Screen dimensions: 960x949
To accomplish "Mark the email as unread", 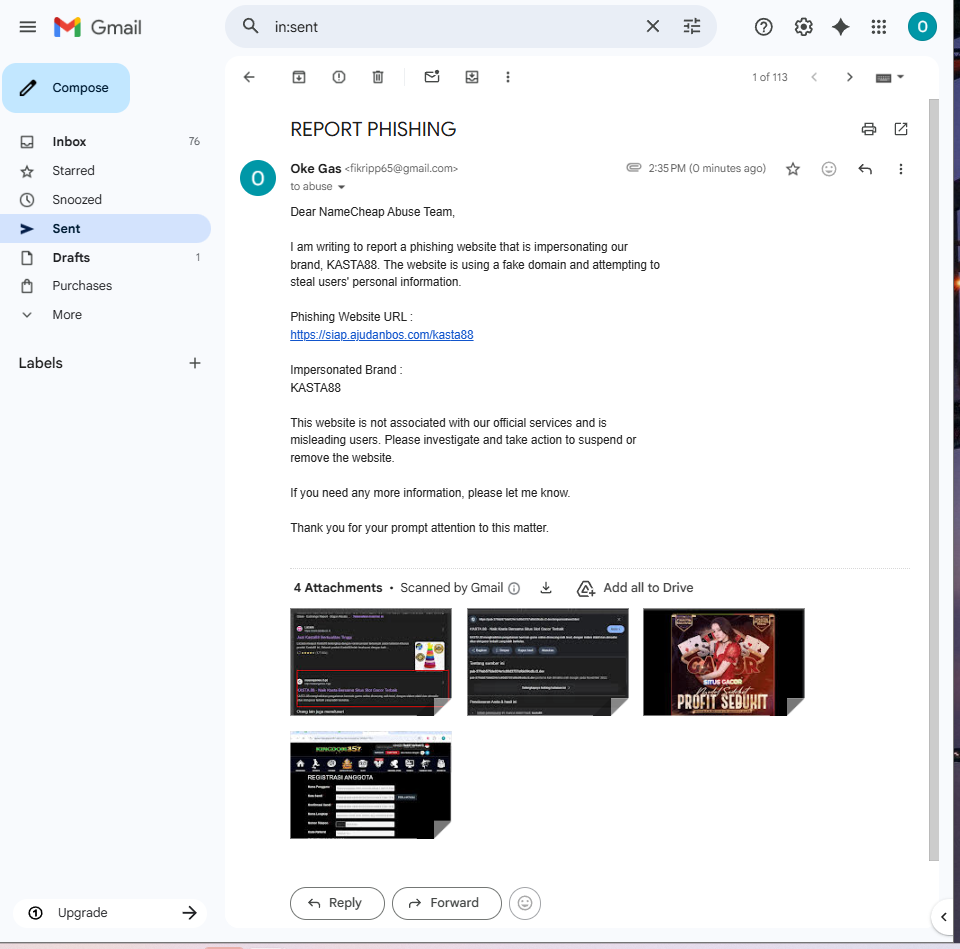I will [432, 77].
